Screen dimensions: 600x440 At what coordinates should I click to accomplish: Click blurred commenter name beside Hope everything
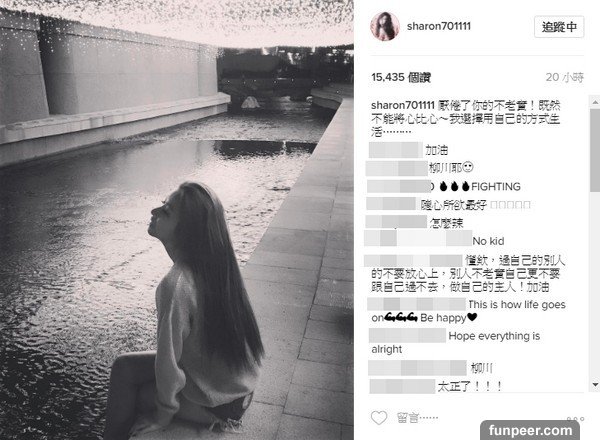408,336
